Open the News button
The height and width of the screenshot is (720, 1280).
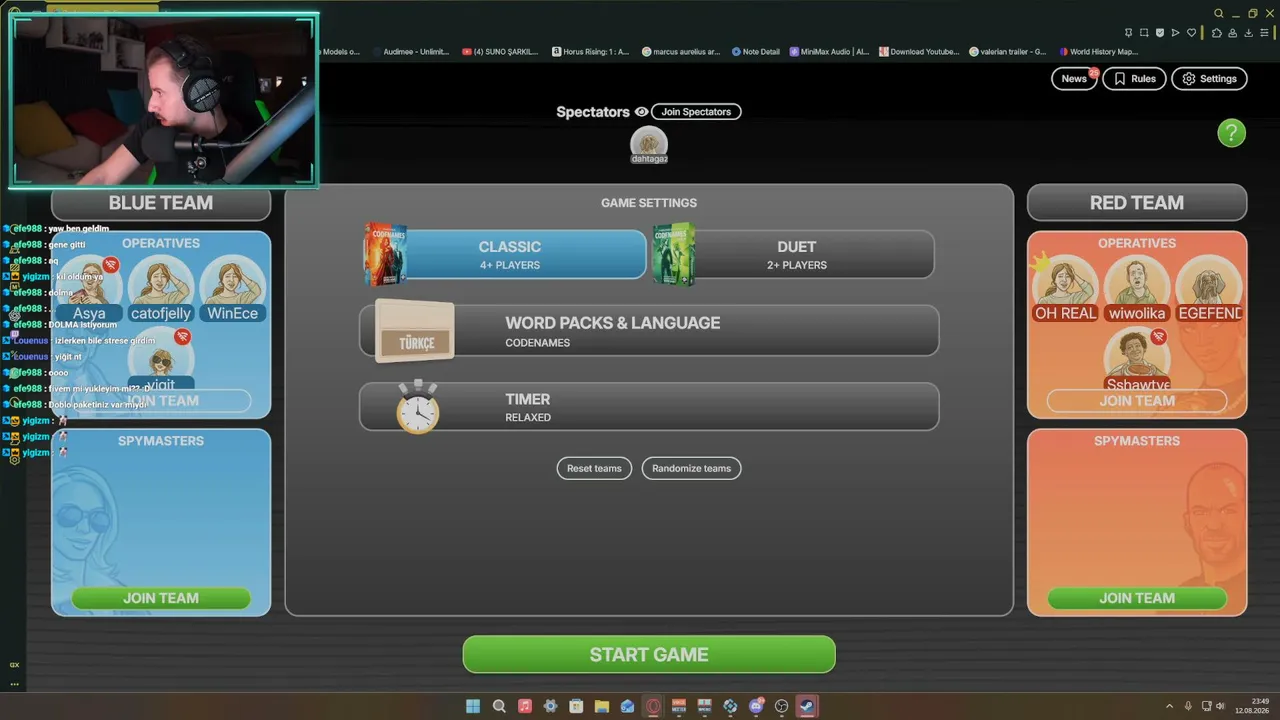1074,79
